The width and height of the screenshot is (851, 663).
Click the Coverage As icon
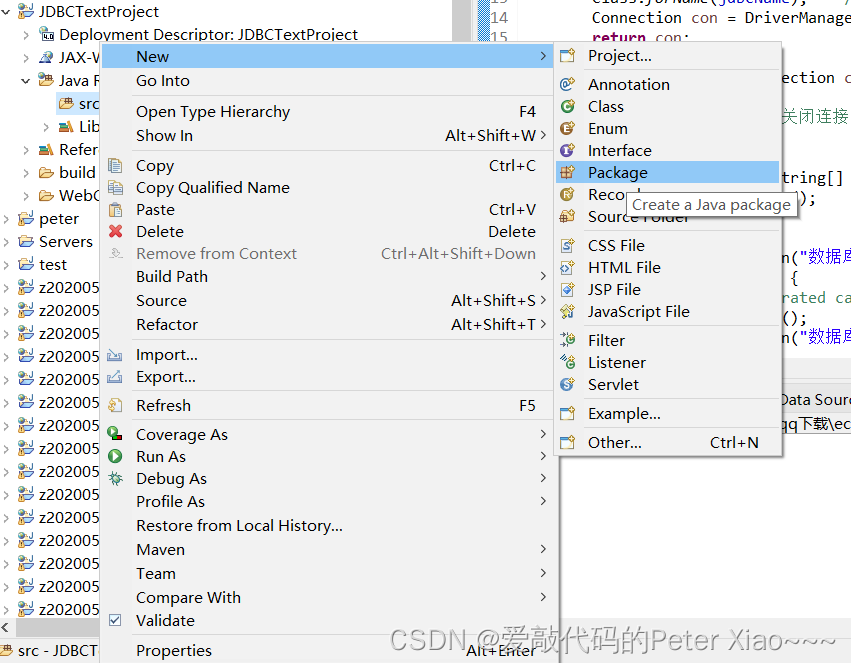115,433
